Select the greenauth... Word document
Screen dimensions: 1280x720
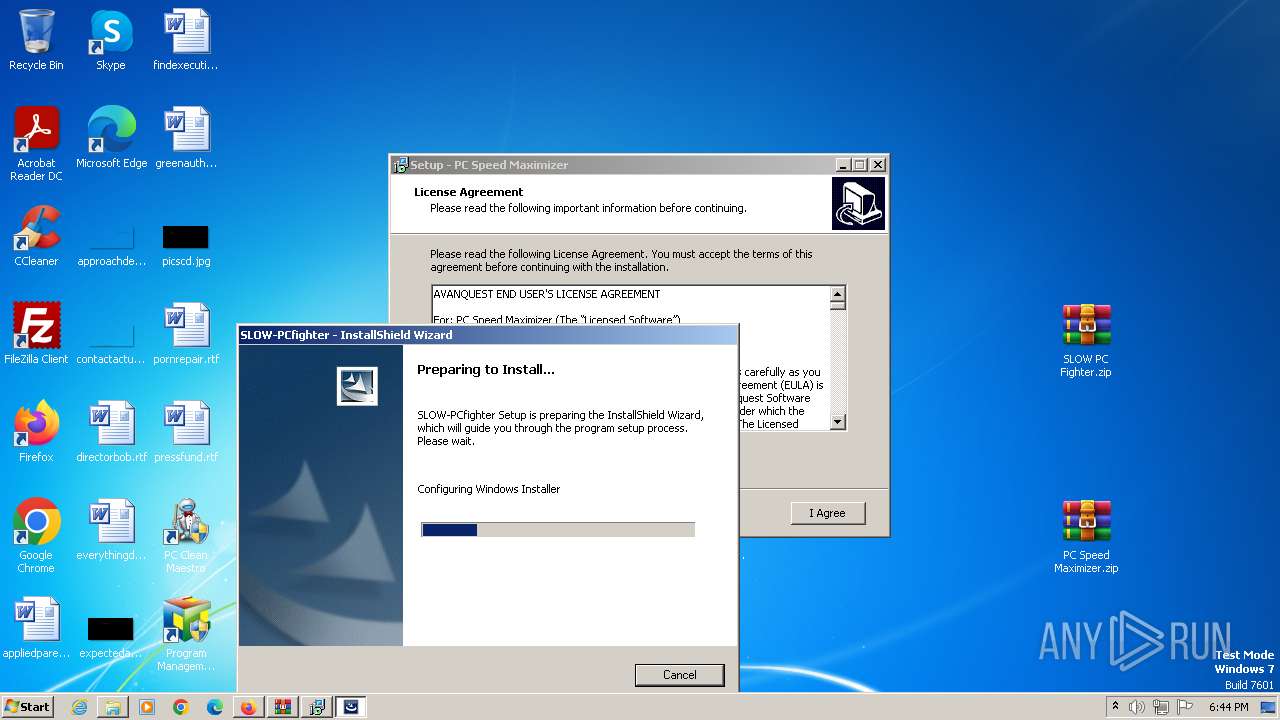coord(186,138)
